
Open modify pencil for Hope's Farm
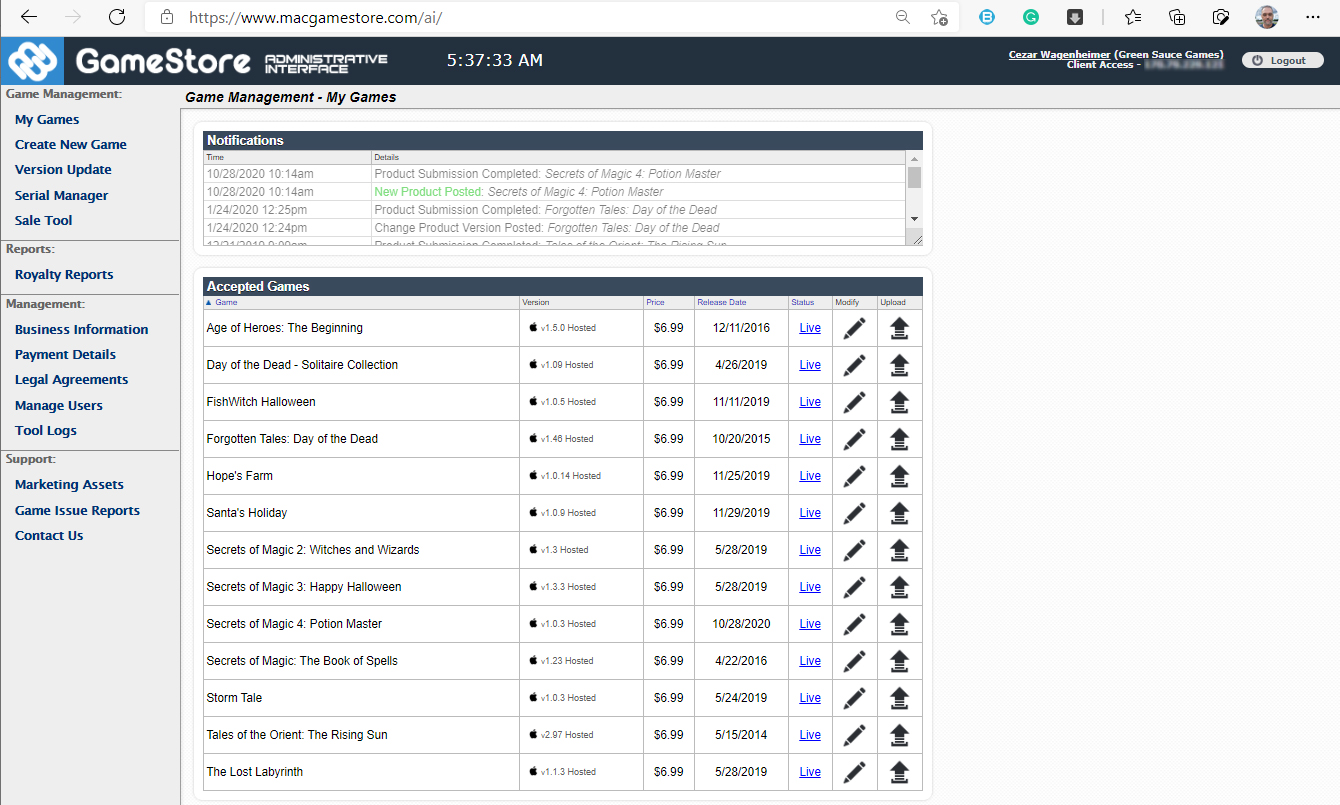854,476
